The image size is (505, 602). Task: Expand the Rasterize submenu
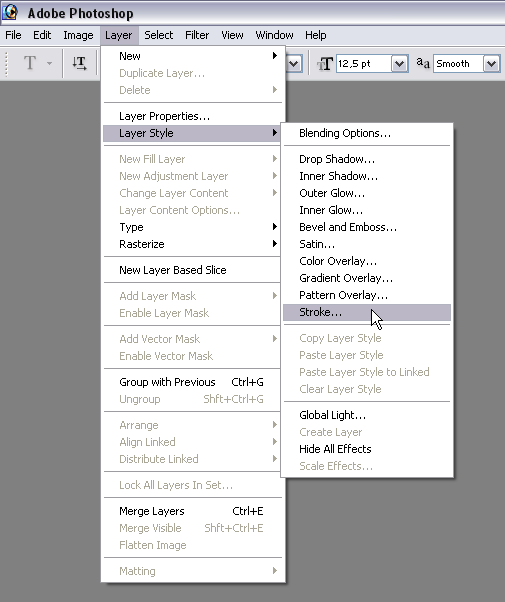pos(192,244)
